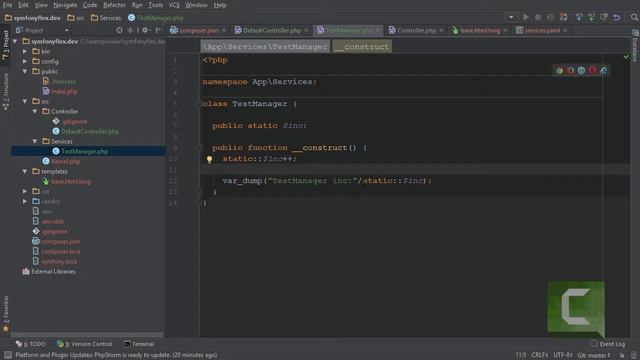The image size is (640, 360).
Task: Click the Run with Coverage icon
Action: (550, 18)
